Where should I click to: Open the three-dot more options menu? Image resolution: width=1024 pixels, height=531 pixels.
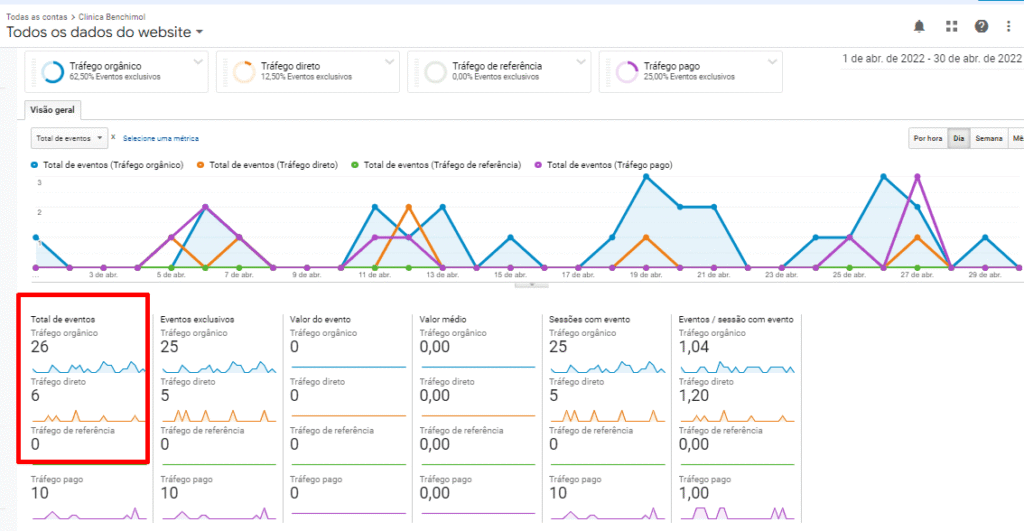click(x=1009, y=26)
